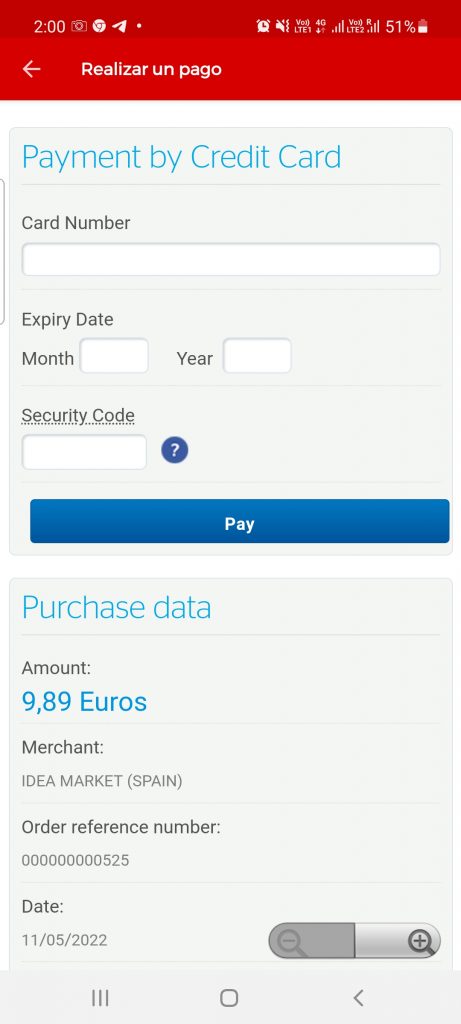Tap the alarm icon in status bar

(263, 26)
